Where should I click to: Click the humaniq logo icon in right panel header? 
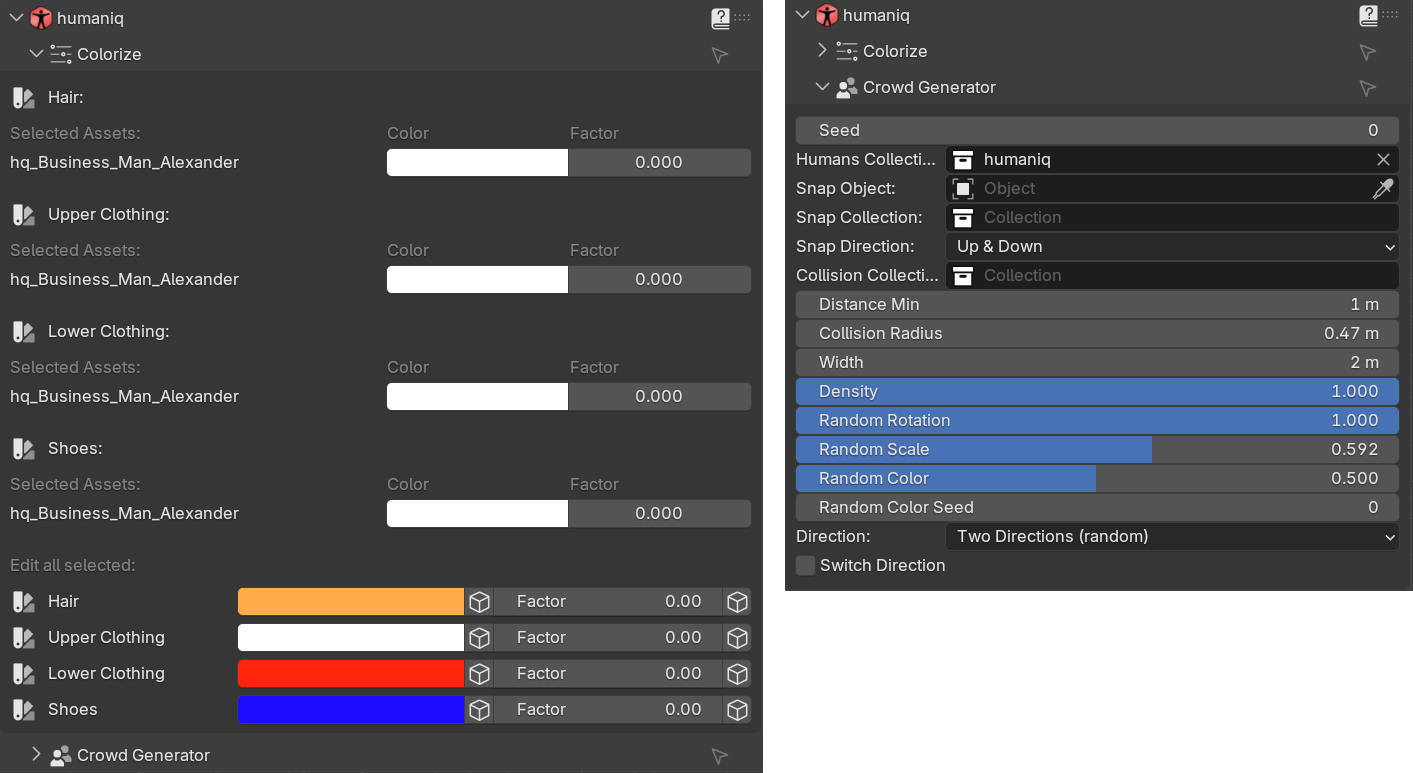pos(827,15)
